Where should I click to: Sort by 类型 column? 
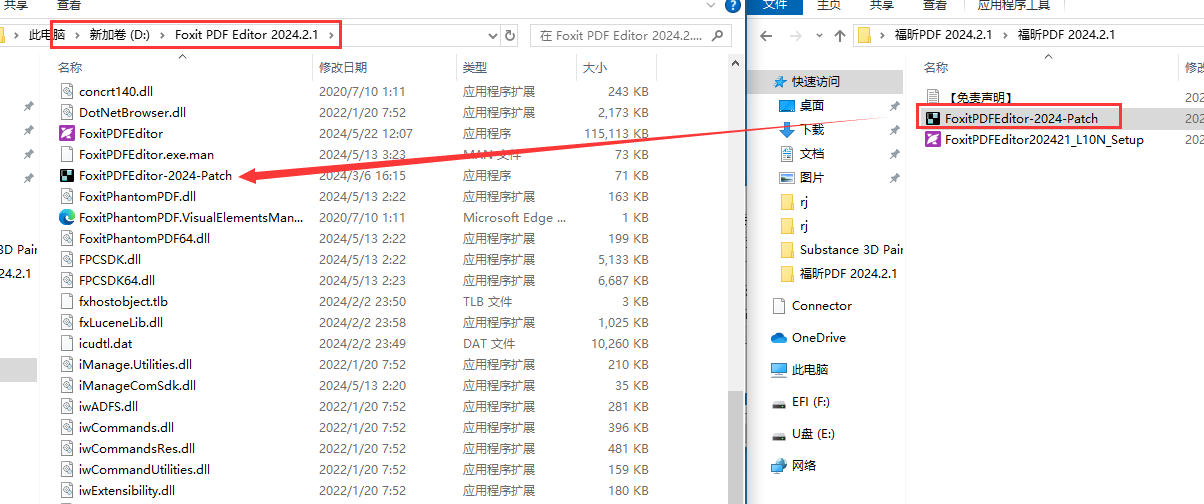(474, 68)
